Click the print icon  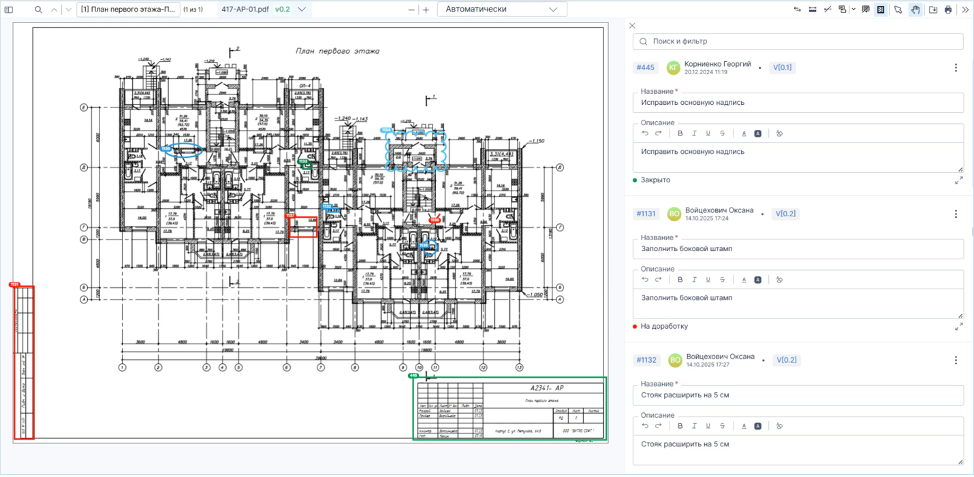coord(948,9)
